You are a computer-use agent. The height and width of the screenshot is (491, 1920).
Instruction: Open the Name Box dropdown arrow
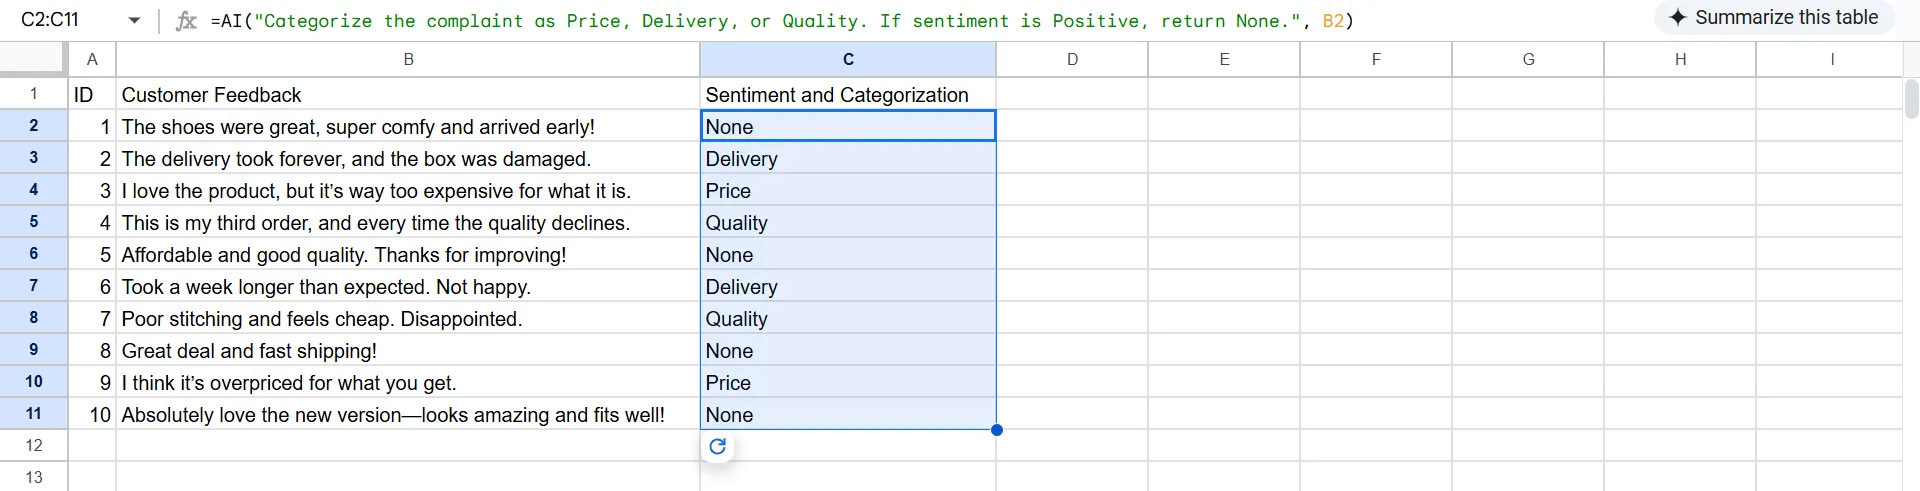click(134, 21)
